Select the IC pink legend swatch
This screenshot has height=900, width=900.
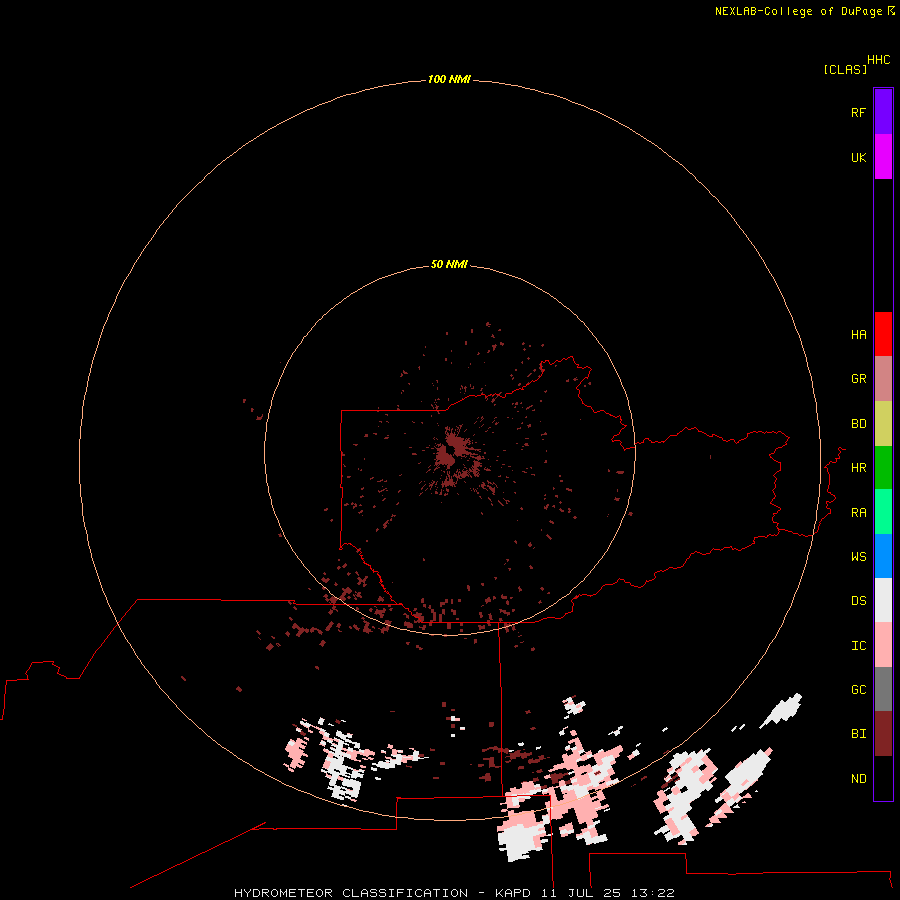tap(883, 645)
